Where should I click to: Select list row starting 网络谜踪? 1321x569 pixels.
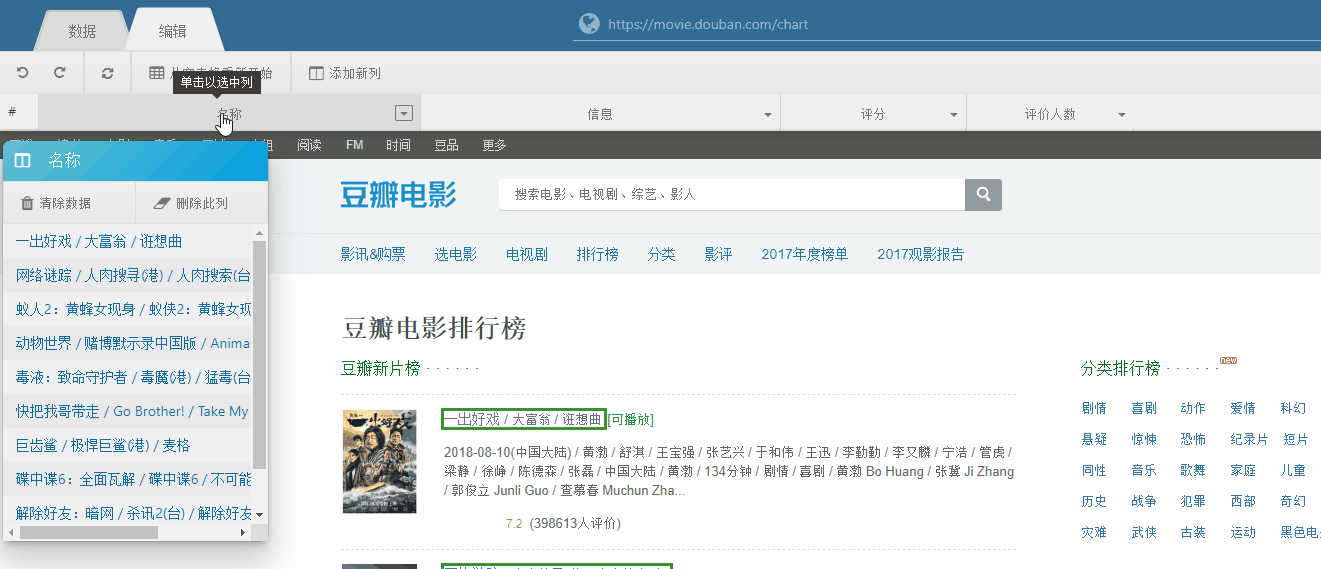tap(127, 275)
